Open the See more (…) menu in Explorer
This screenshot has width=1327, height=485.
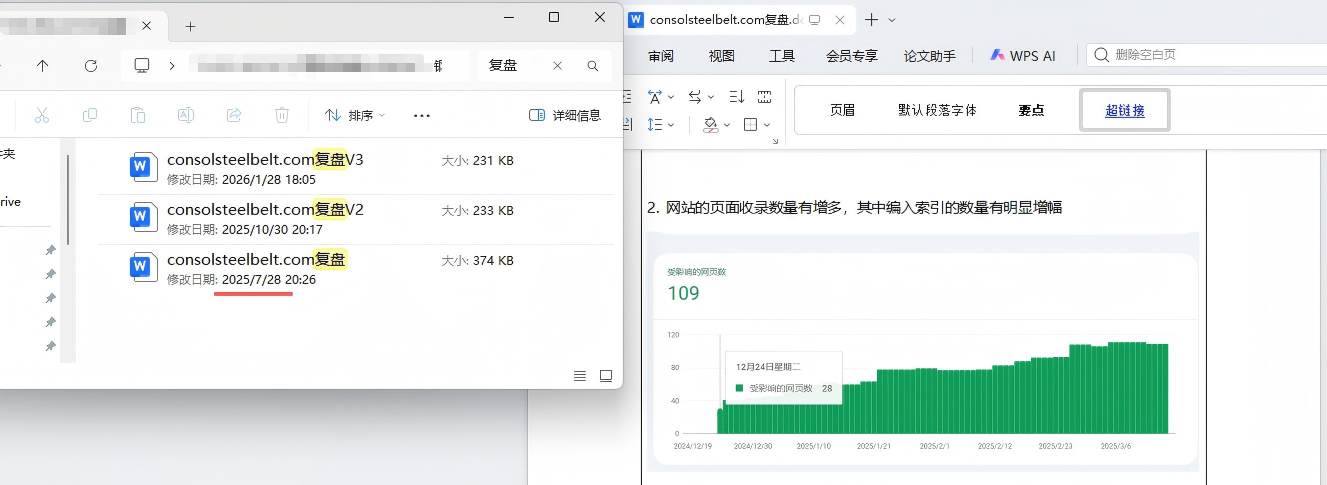(422, 115)
